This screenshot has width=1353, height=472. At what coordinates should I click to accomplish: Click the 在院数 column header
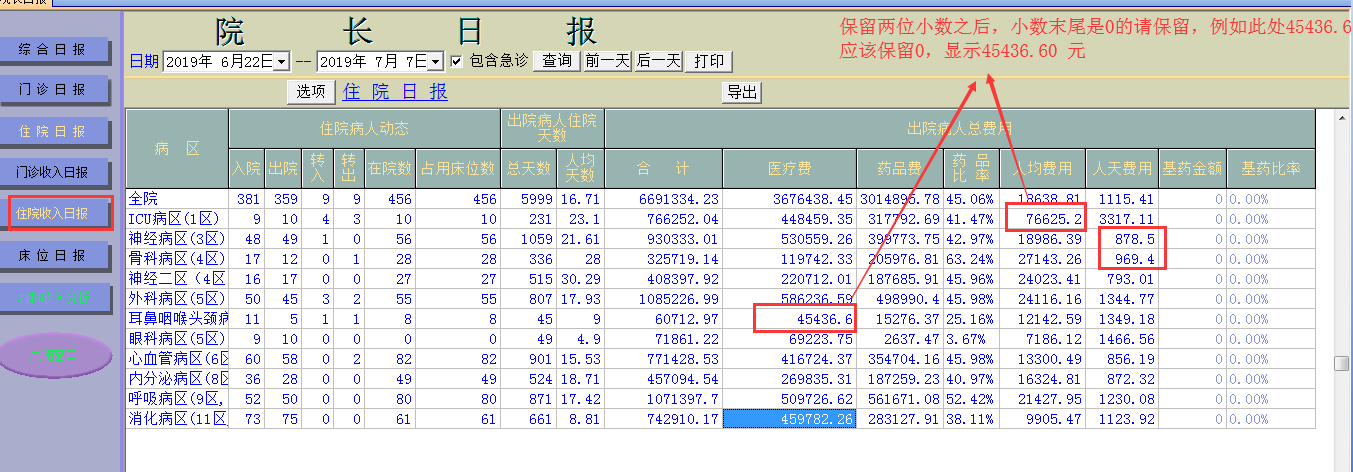point(389,168)
